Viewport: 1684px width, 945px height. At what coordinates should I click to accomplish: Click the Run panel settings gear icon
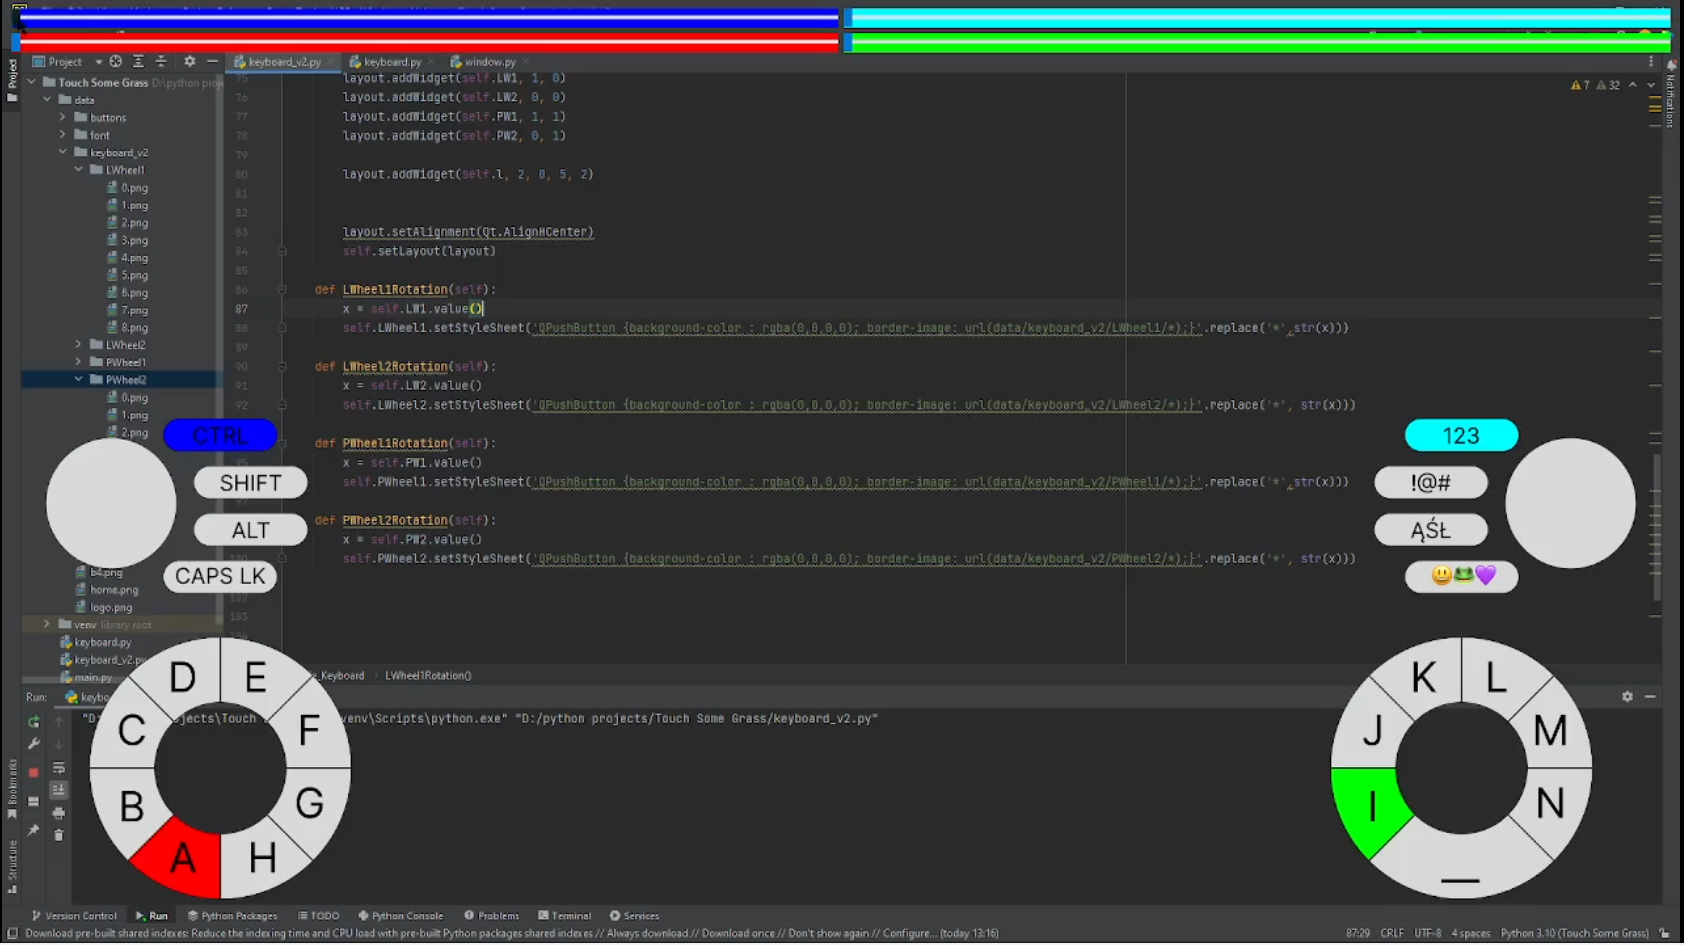1627,697
